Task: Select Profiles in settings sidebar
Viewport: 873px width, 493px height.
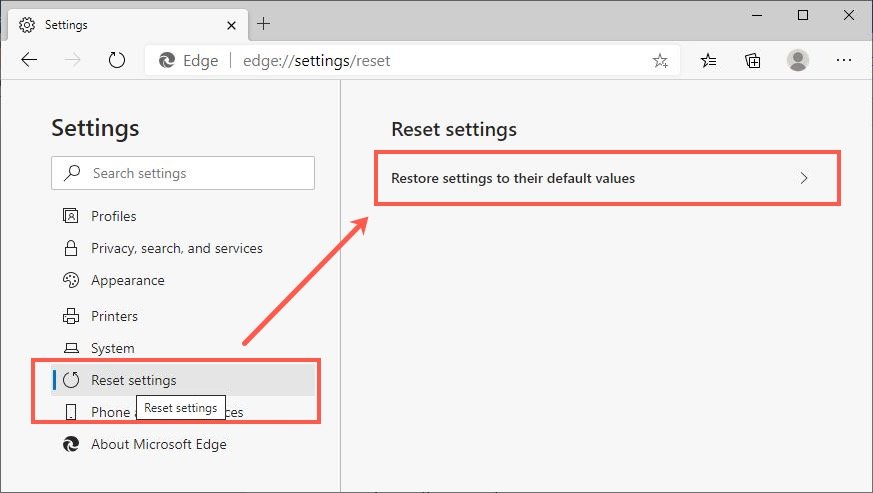Action: coord(113,216)
